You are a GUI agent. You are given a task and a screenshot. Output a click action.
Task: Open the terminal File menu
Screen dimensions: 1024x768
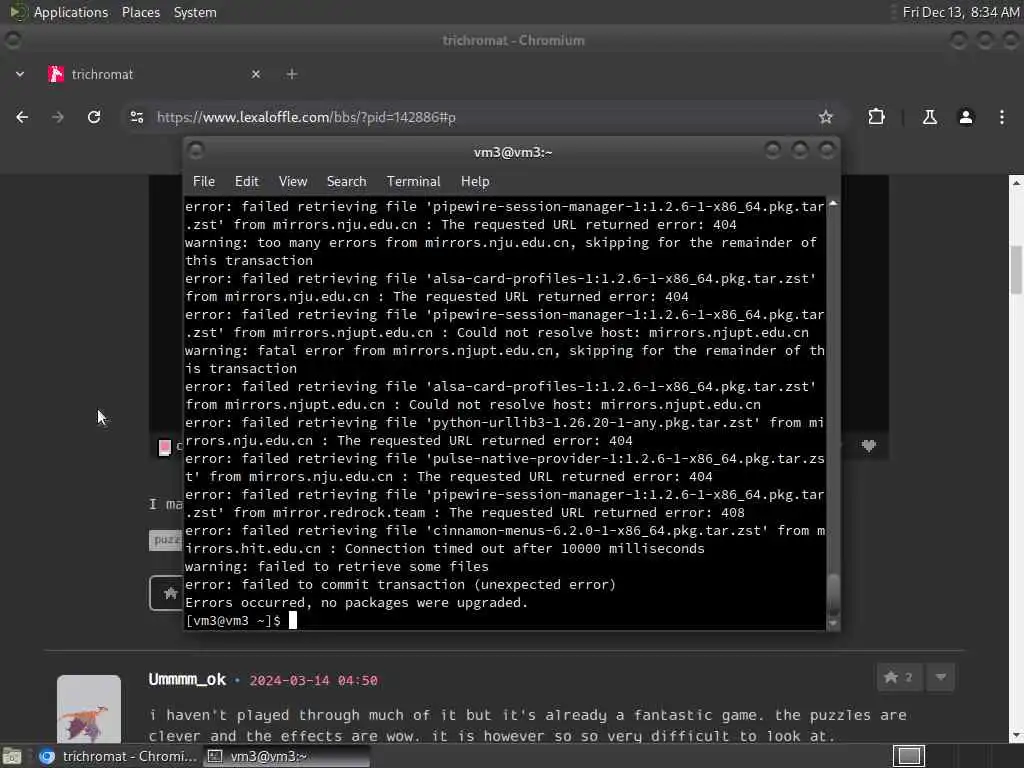coord(204,182)
